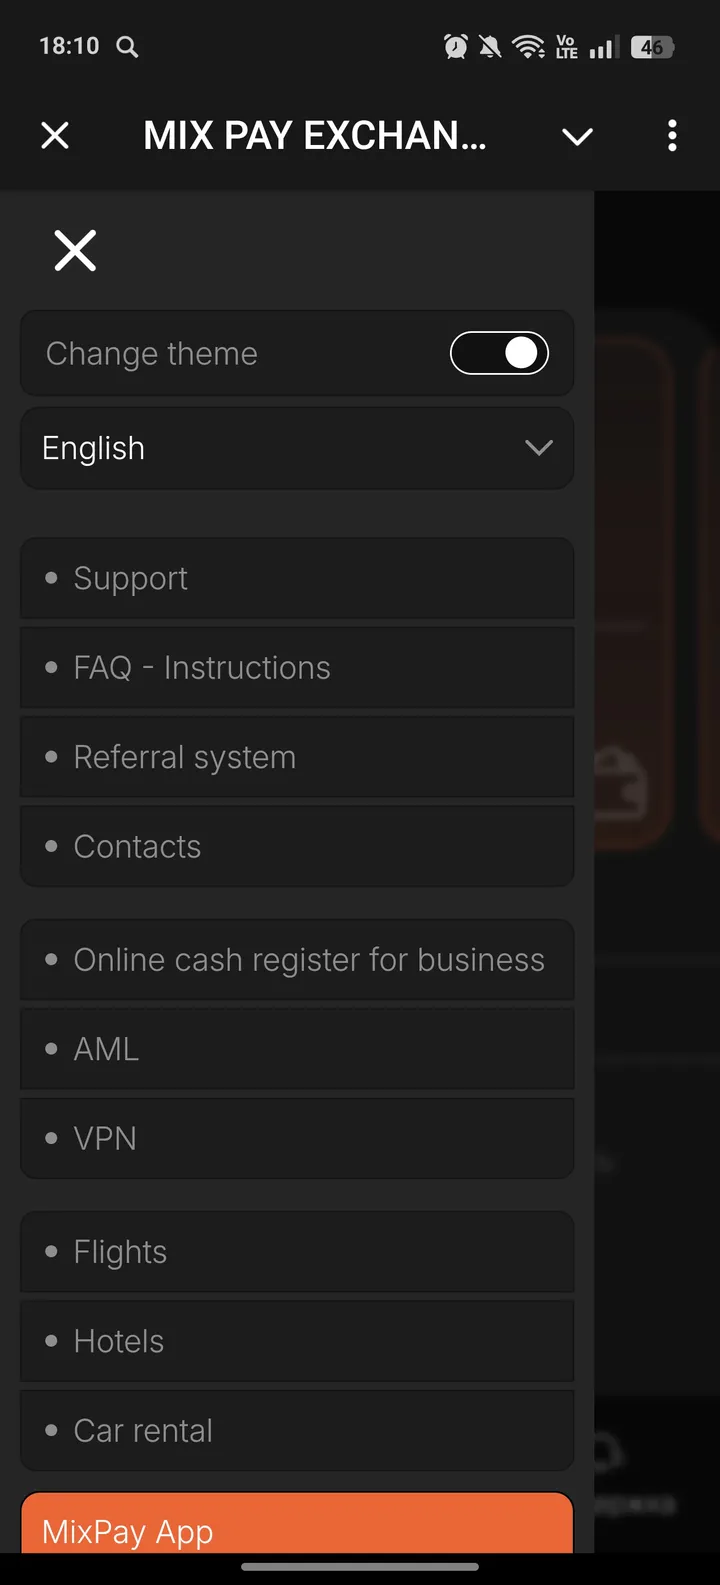
Task: Toggle the Change theme switch
Action: [x=499, y=353]
